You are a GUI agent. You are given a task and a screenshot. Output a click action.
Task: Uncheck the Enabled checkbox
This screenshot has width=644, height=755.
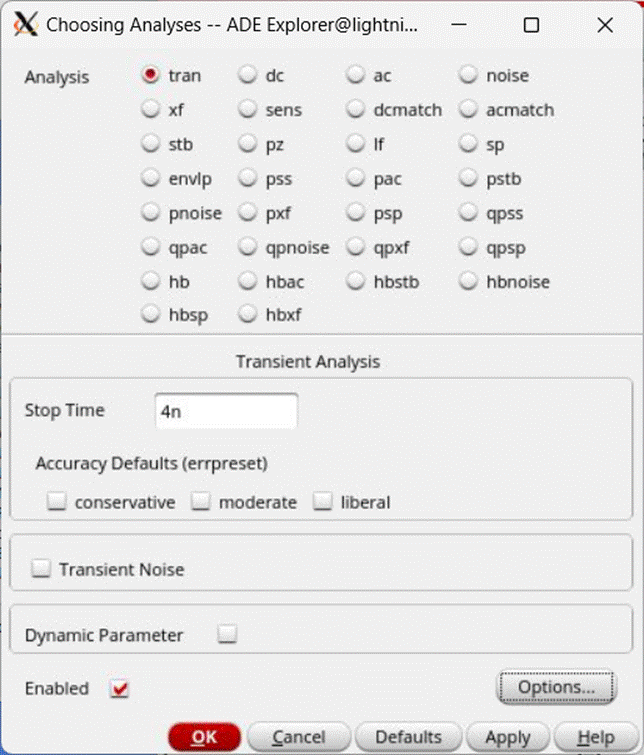click(x=121, y=689)
